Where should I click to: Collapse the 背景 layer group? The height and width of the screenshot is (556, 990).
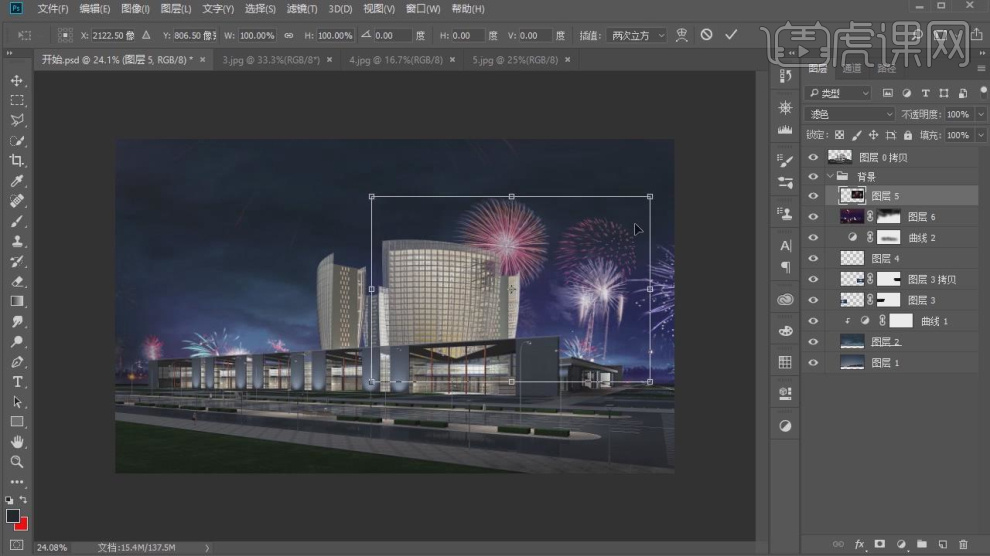click(829, 176)
